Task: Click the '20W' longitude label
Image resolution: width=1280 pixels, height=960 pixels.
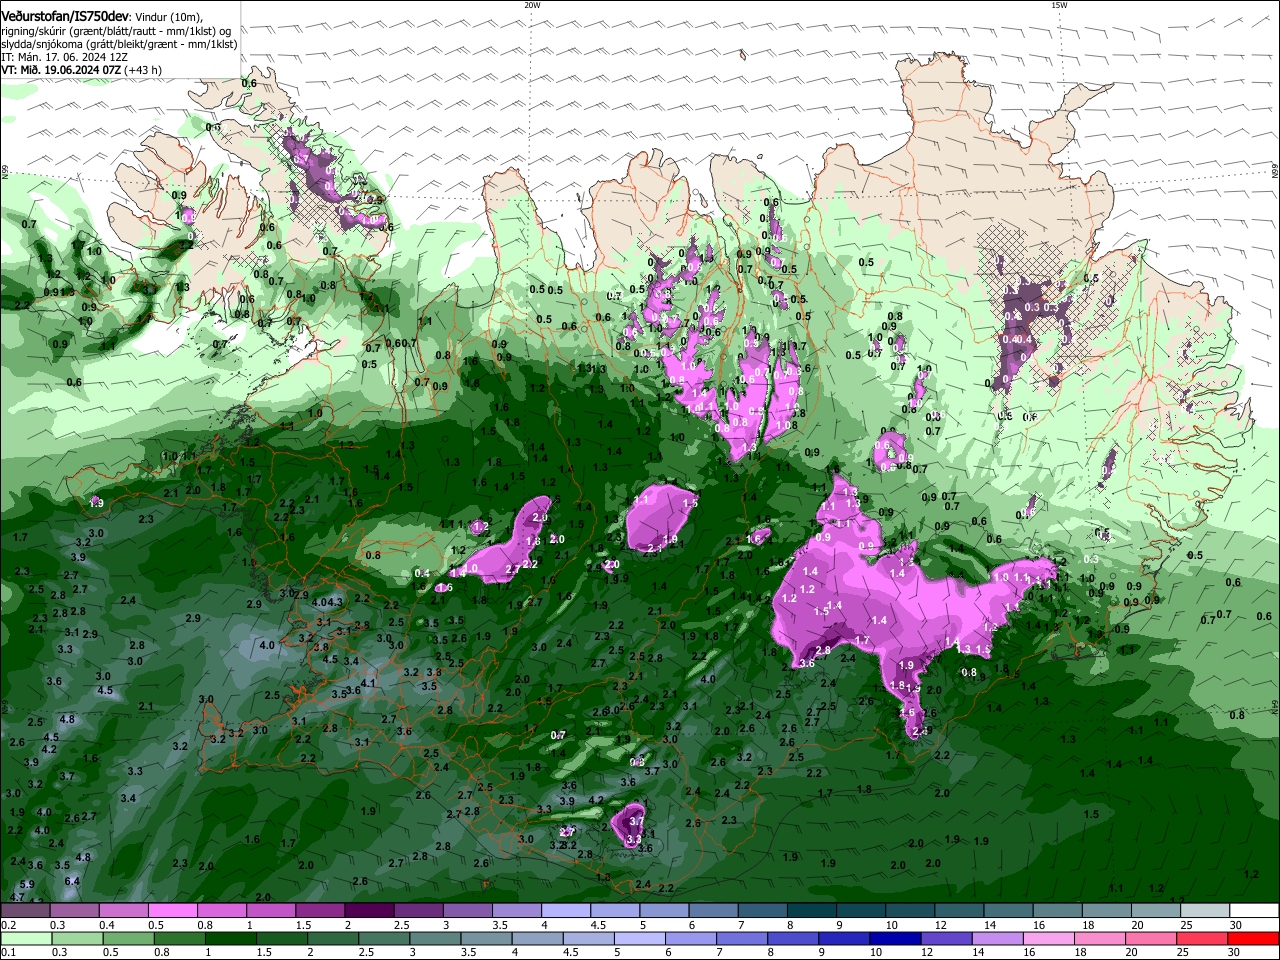Action: click(x=532, y=5)
